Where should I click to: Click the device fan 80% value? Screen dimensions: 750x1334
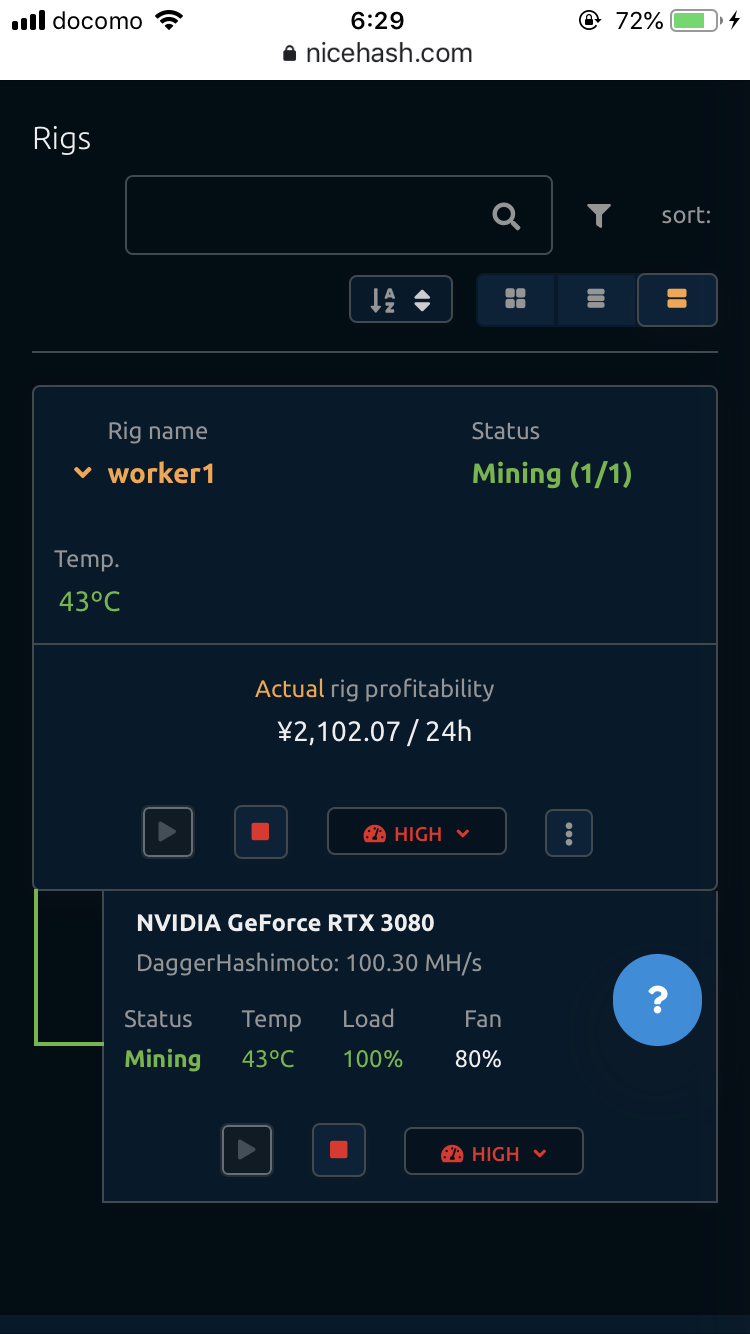coord(478,1059)
